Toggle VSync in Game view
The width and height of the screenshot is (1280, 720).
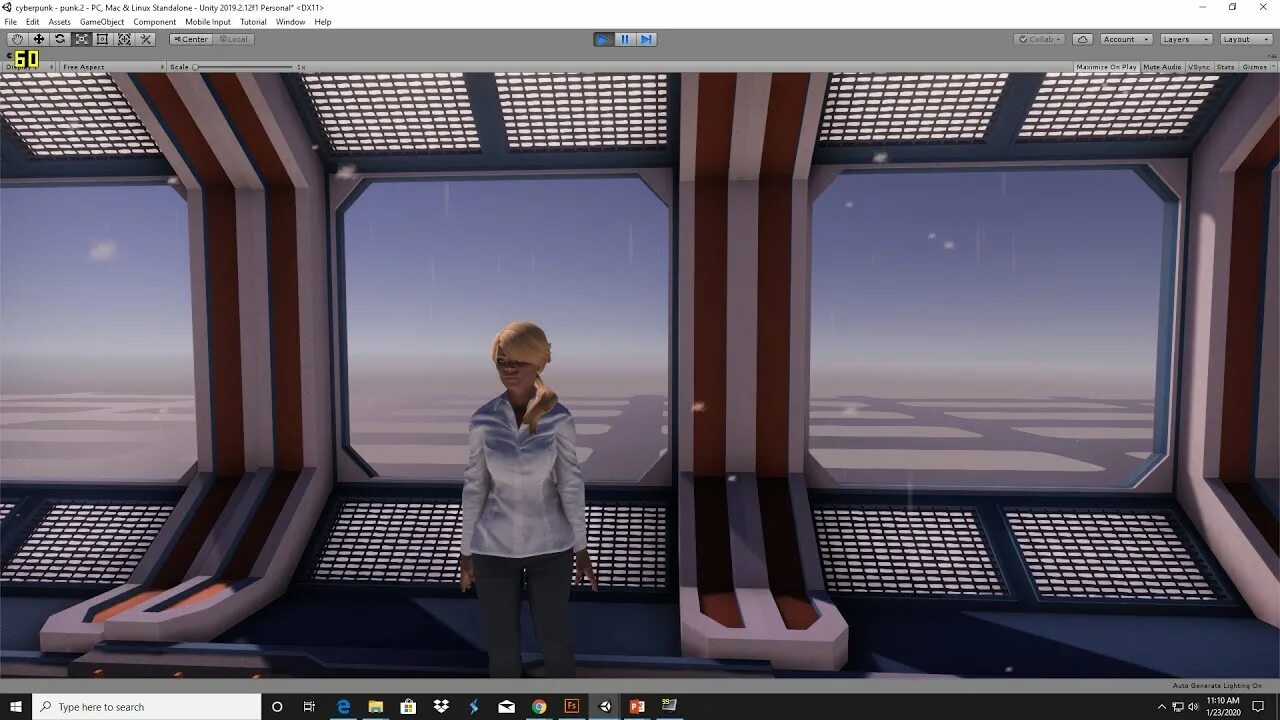tap(1199, 67)
